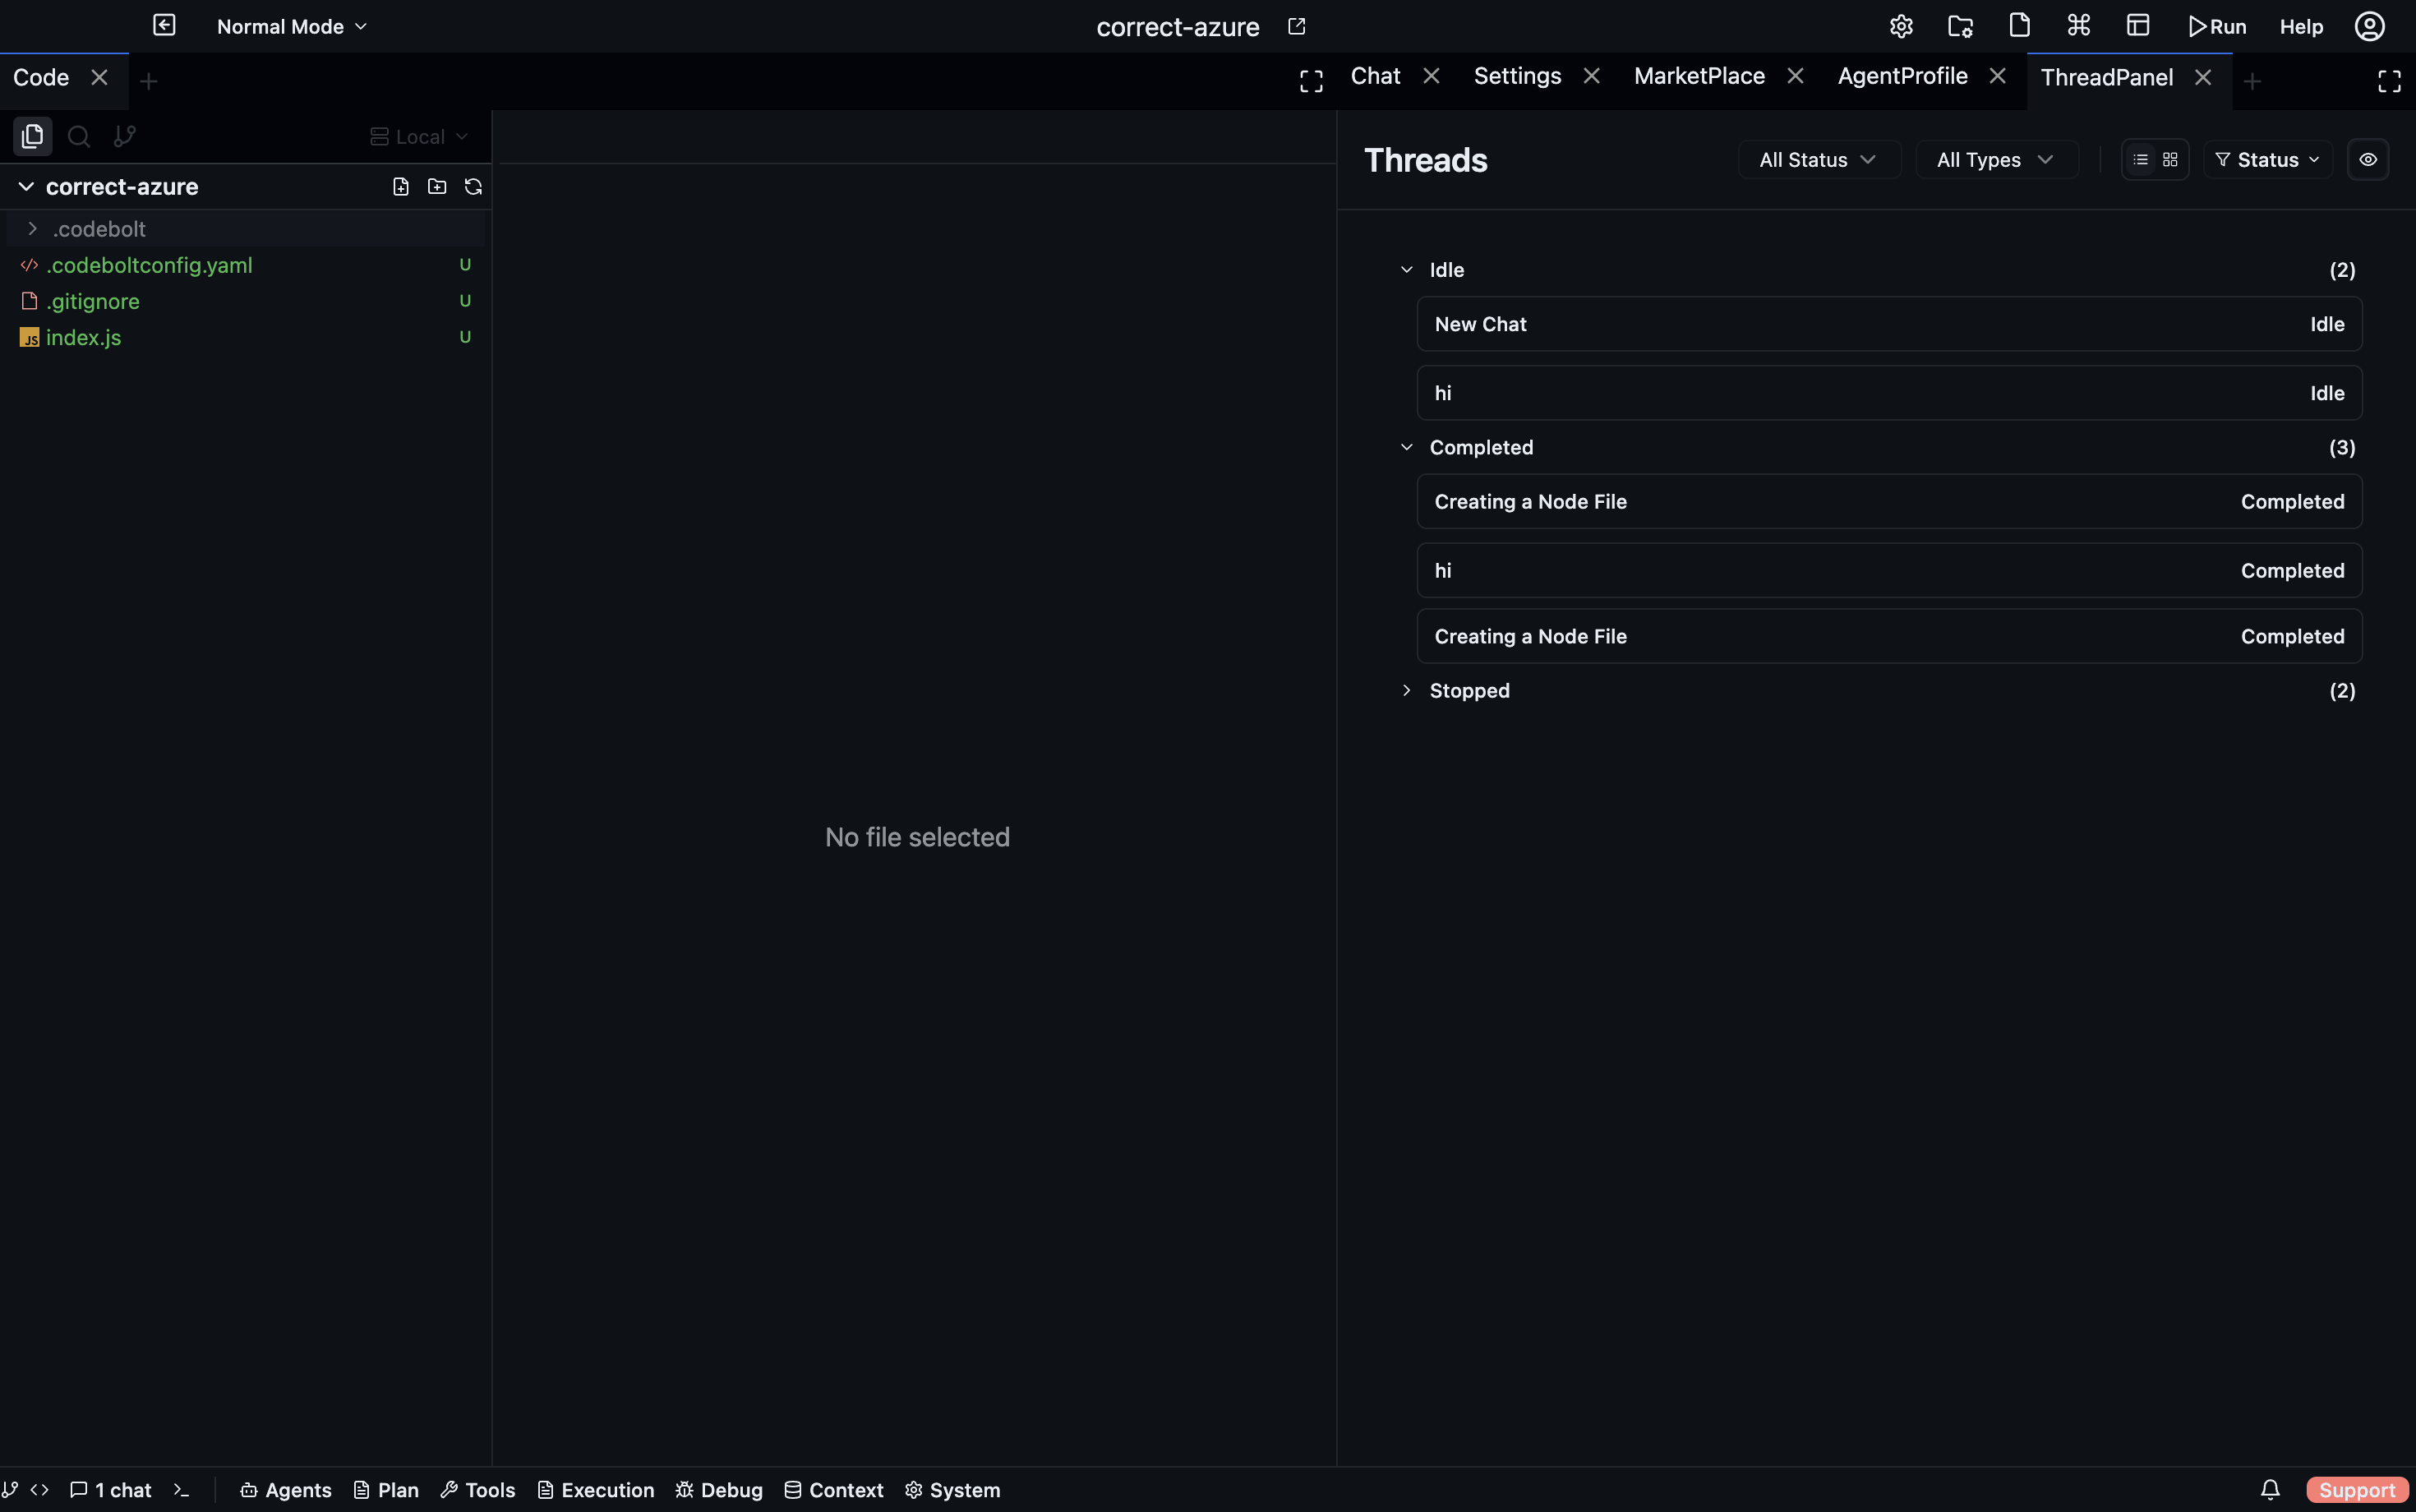The image size is (2416, 1512).
Task: Switch to the AgentProfile tab
Action: (1902, 77)
